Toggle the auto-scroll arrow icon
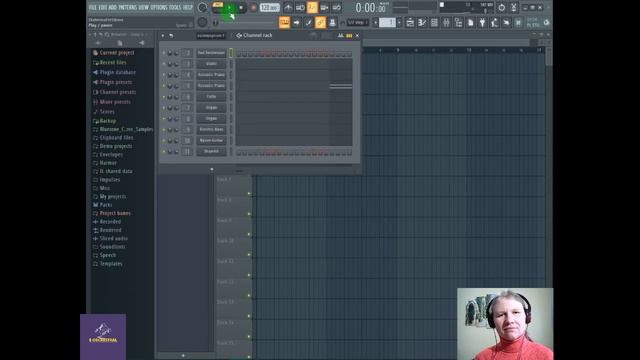Screen dimensions: 640x360 (297, 22)
